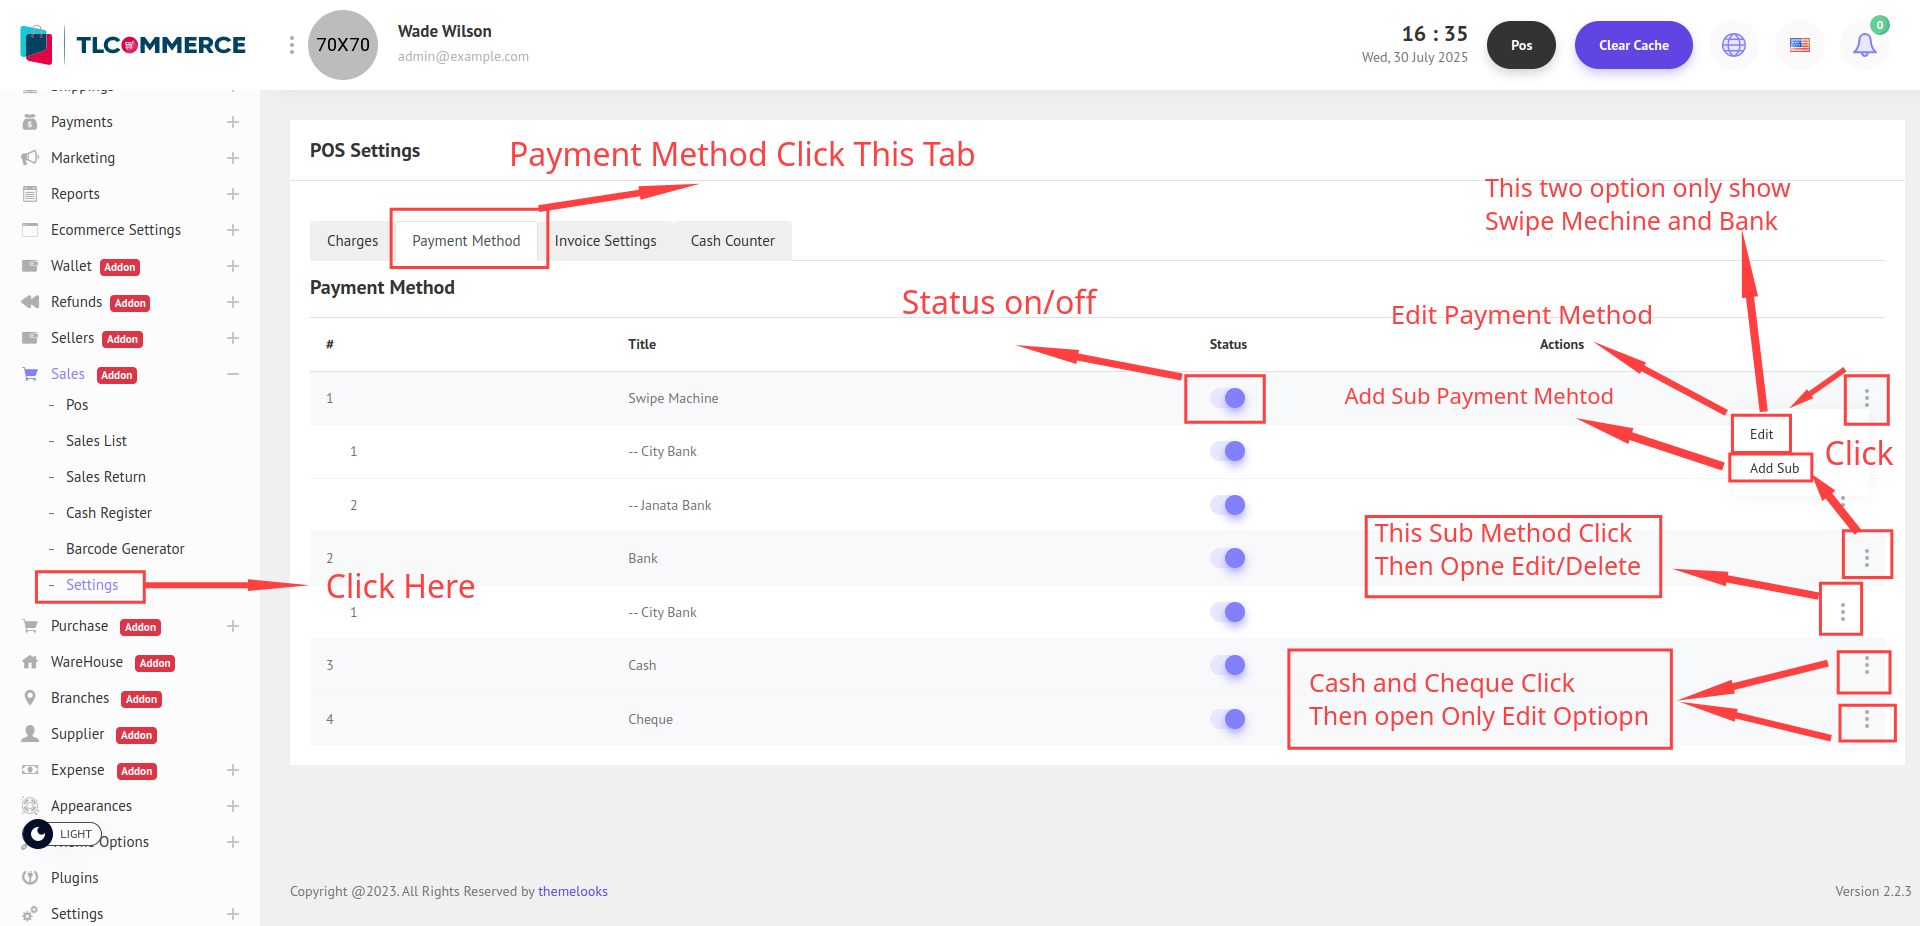Open the notification bell icon
This screenshot has width=1920, height=926.
1864,45
